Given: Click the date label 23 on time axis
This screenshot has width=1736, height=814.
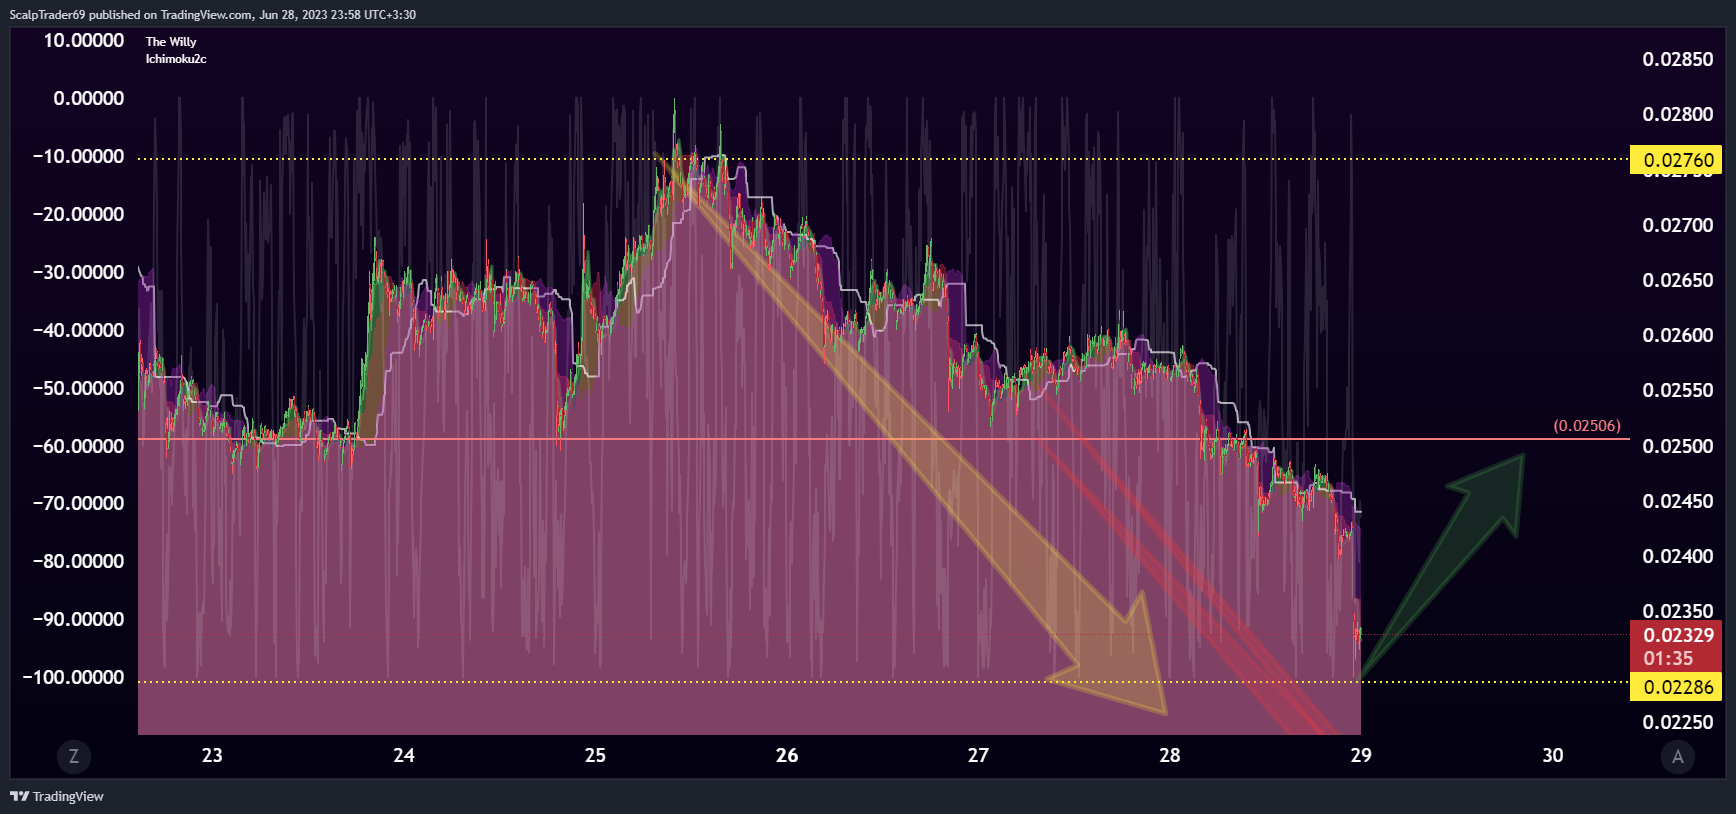Looking at the screenshot, I should 212,756.
